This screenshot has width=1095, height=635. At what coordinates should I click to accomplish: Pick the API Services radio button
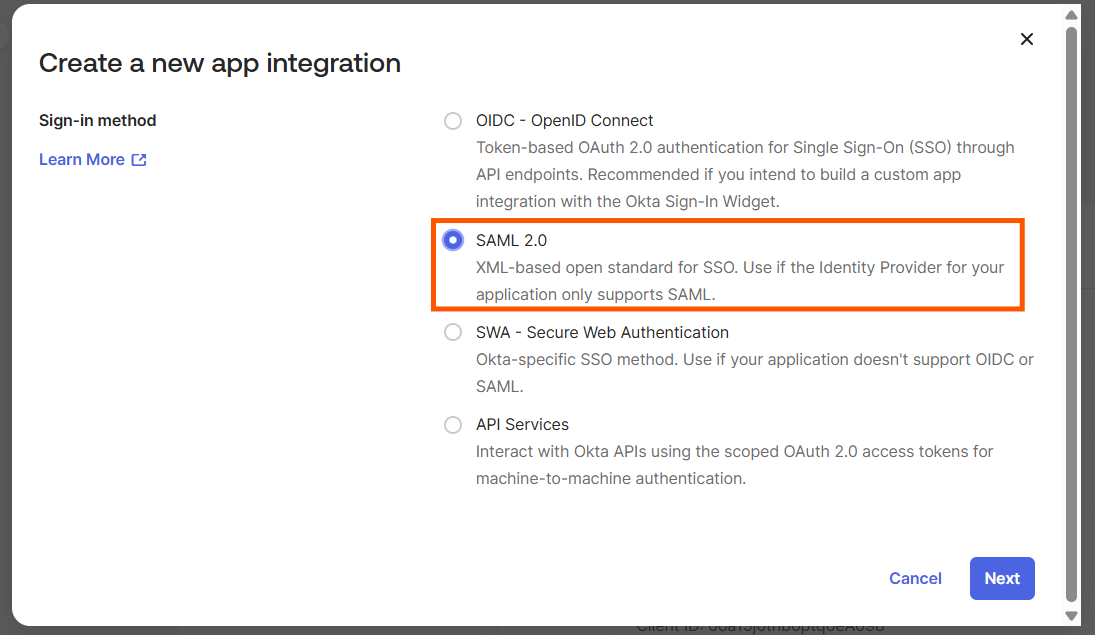453,425
